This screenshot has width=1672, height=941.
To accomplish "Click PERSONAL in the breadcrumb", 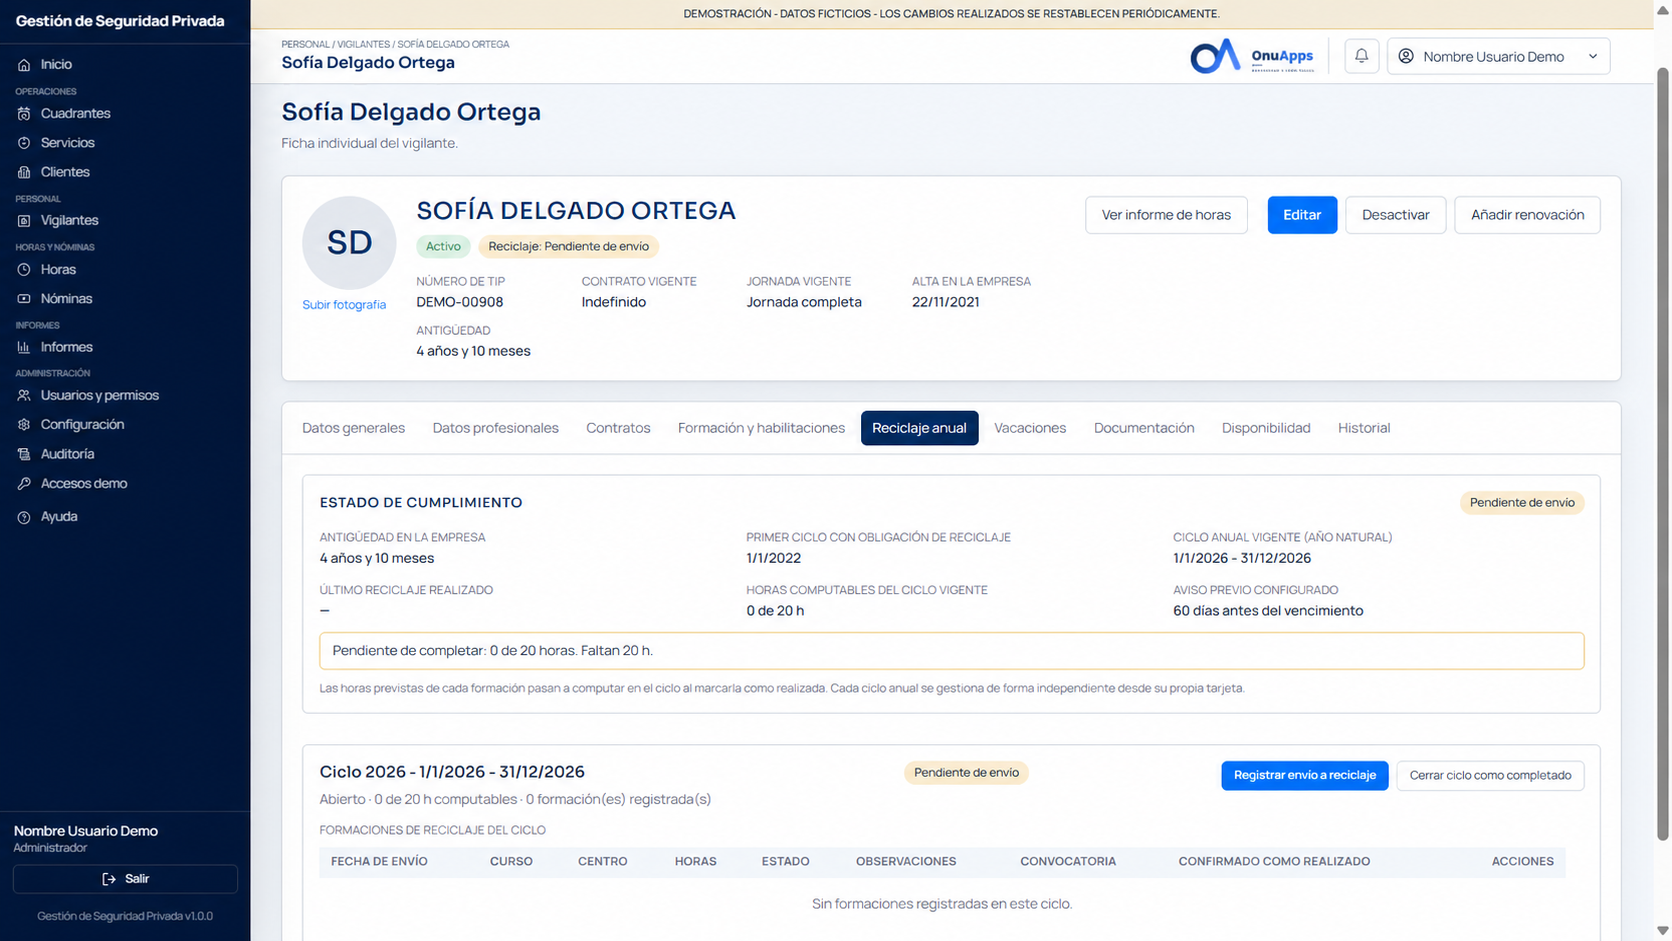I will click(305, 44).
